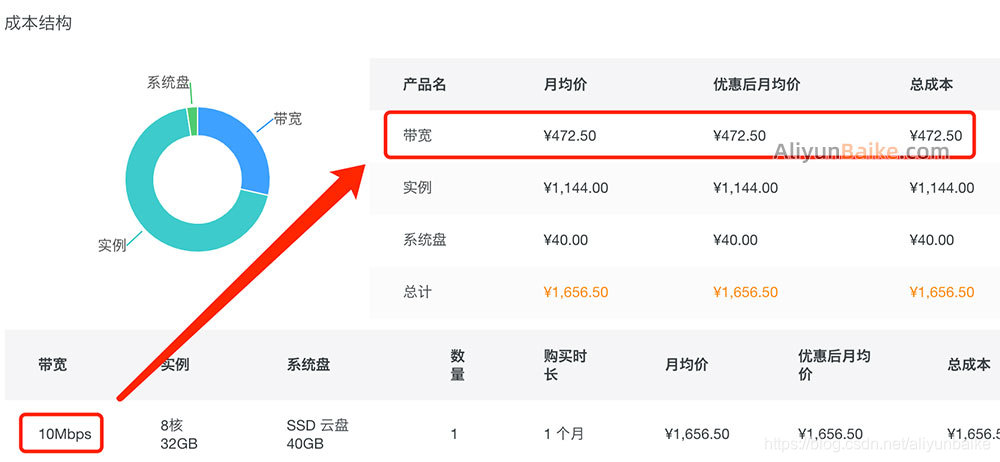The width and height of the screenshot is (1000, 462).
Task: Click the 购买时长 column header
Action: coord(561,365)
